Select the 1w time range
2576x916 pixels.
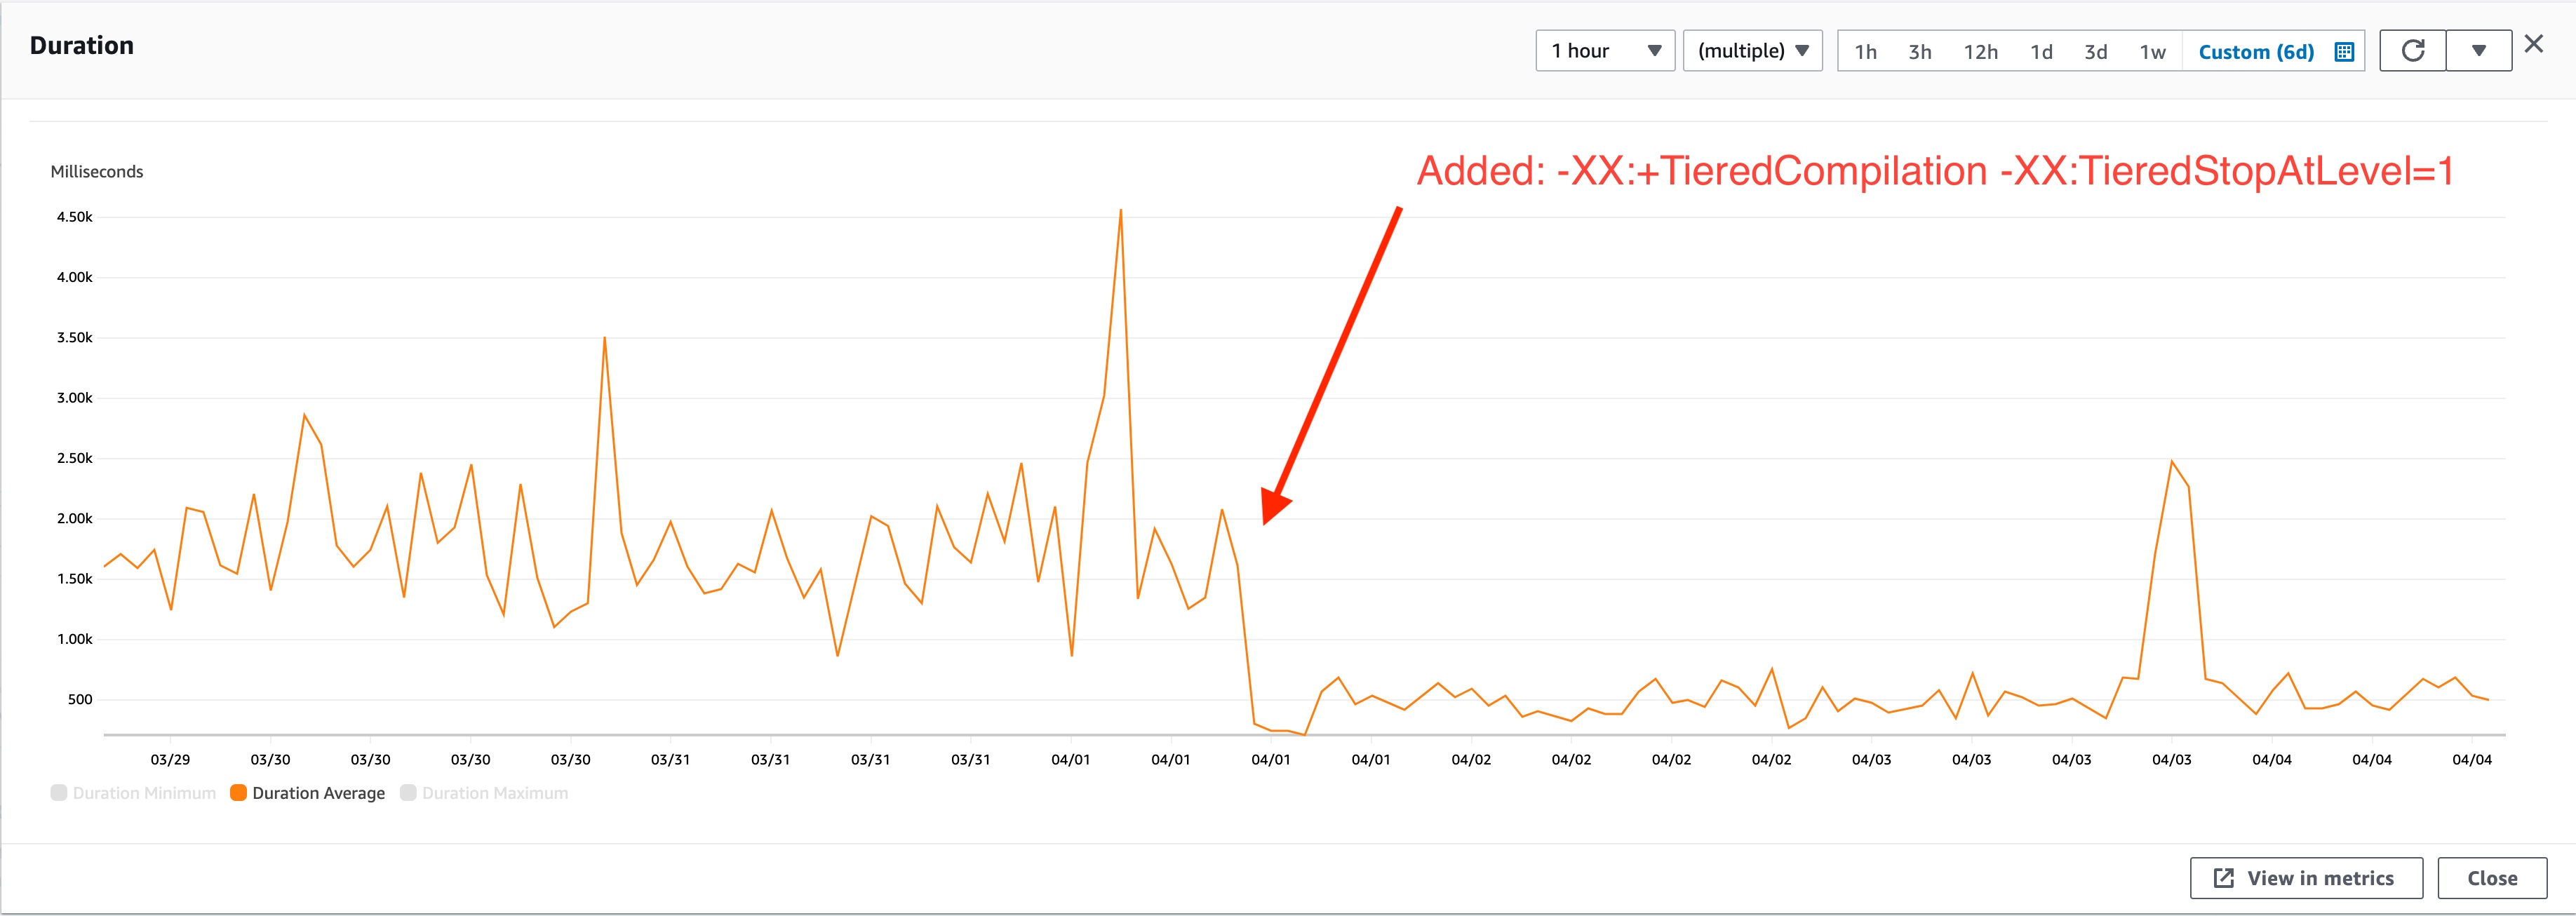[2153, 51]
